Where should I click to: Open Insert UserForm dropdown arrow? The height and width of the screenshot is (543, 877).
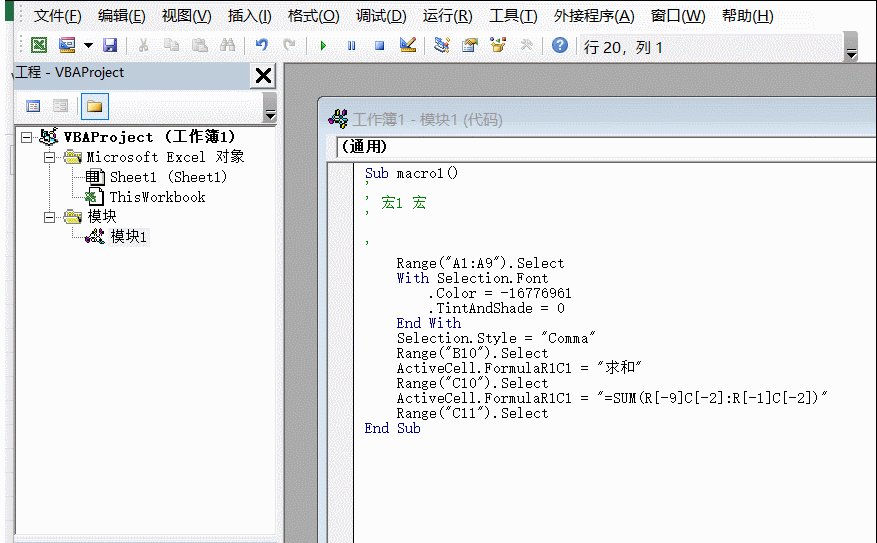pyautogui.click(x=88, y=45)
